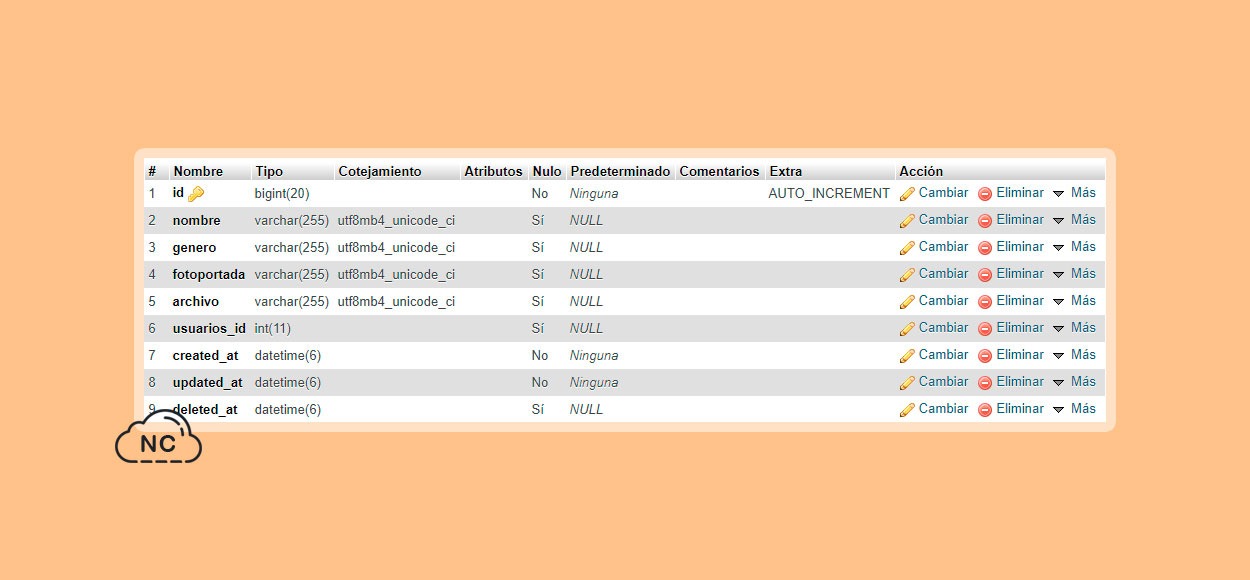
Task: Click Cambiar link for nombre
Action: click(943, 220)
